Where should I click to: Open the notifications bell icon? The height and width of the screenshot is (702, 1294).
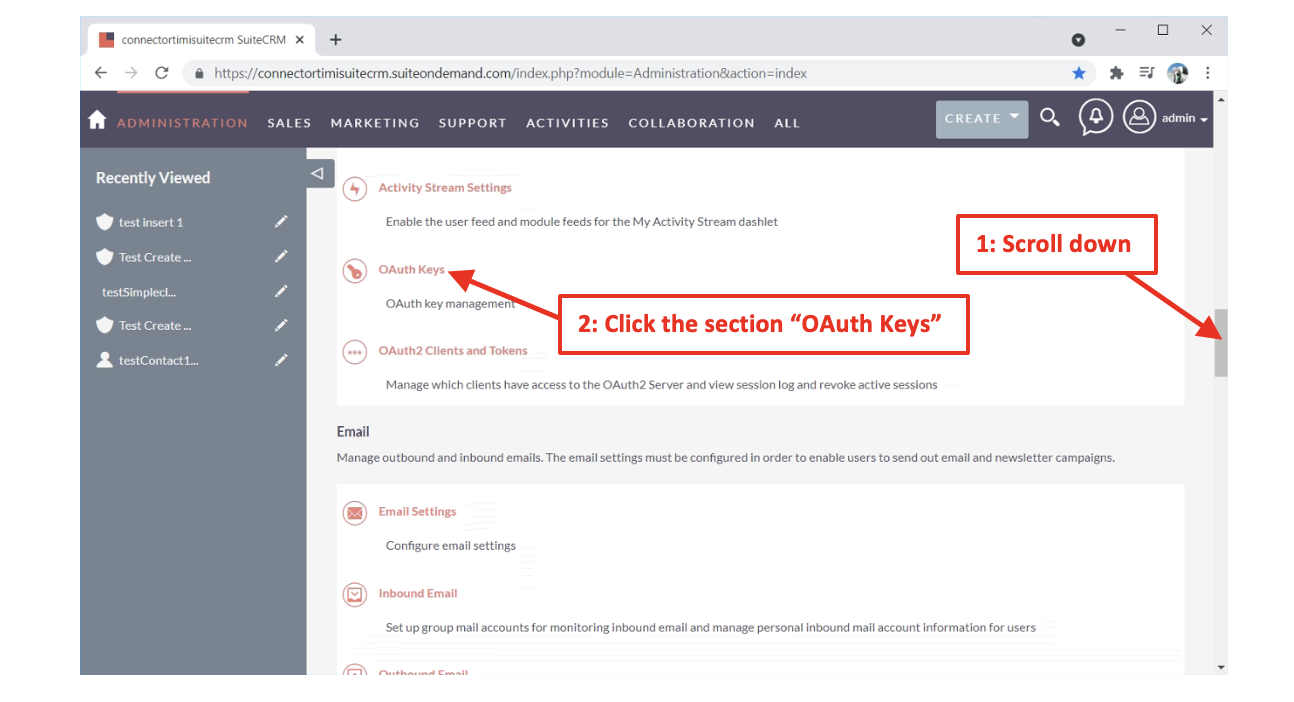click(1095, 118)
